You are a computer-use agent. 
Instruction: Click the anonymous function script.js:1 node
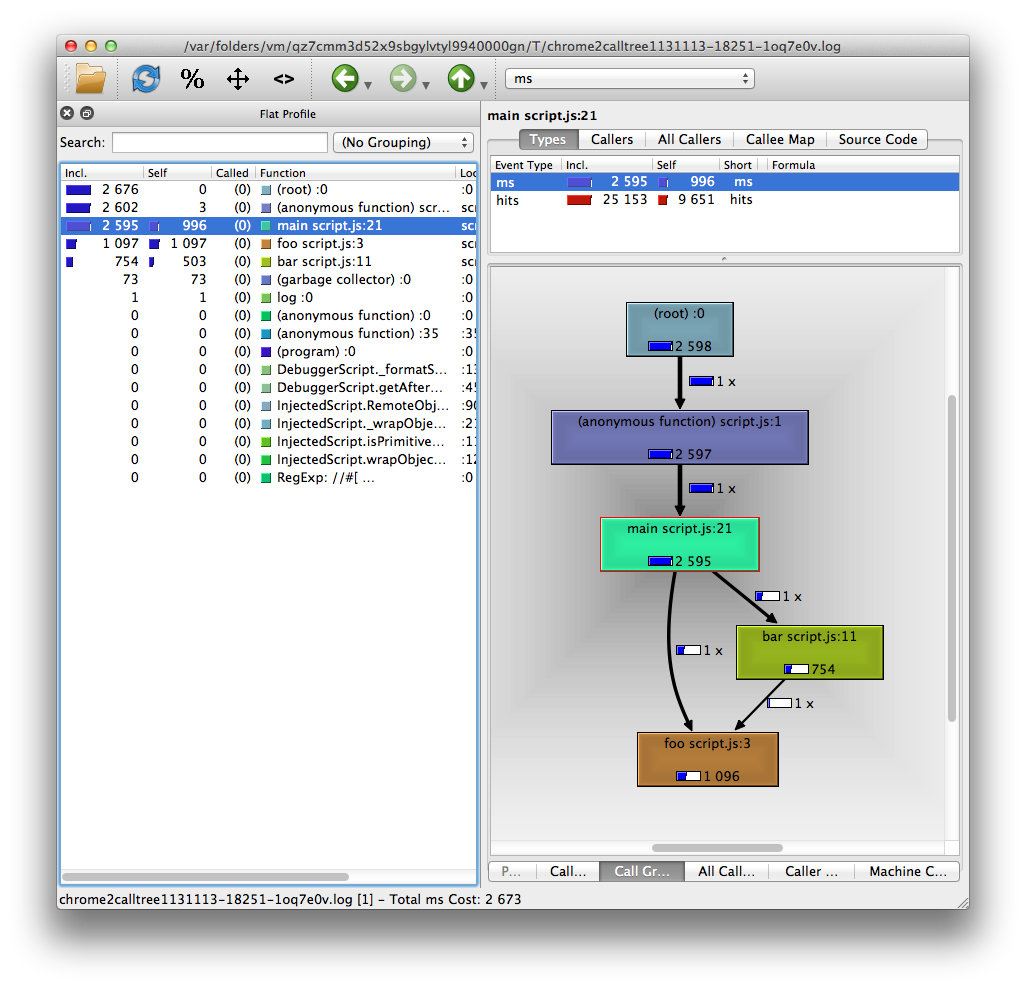click(x=680, y=438)
